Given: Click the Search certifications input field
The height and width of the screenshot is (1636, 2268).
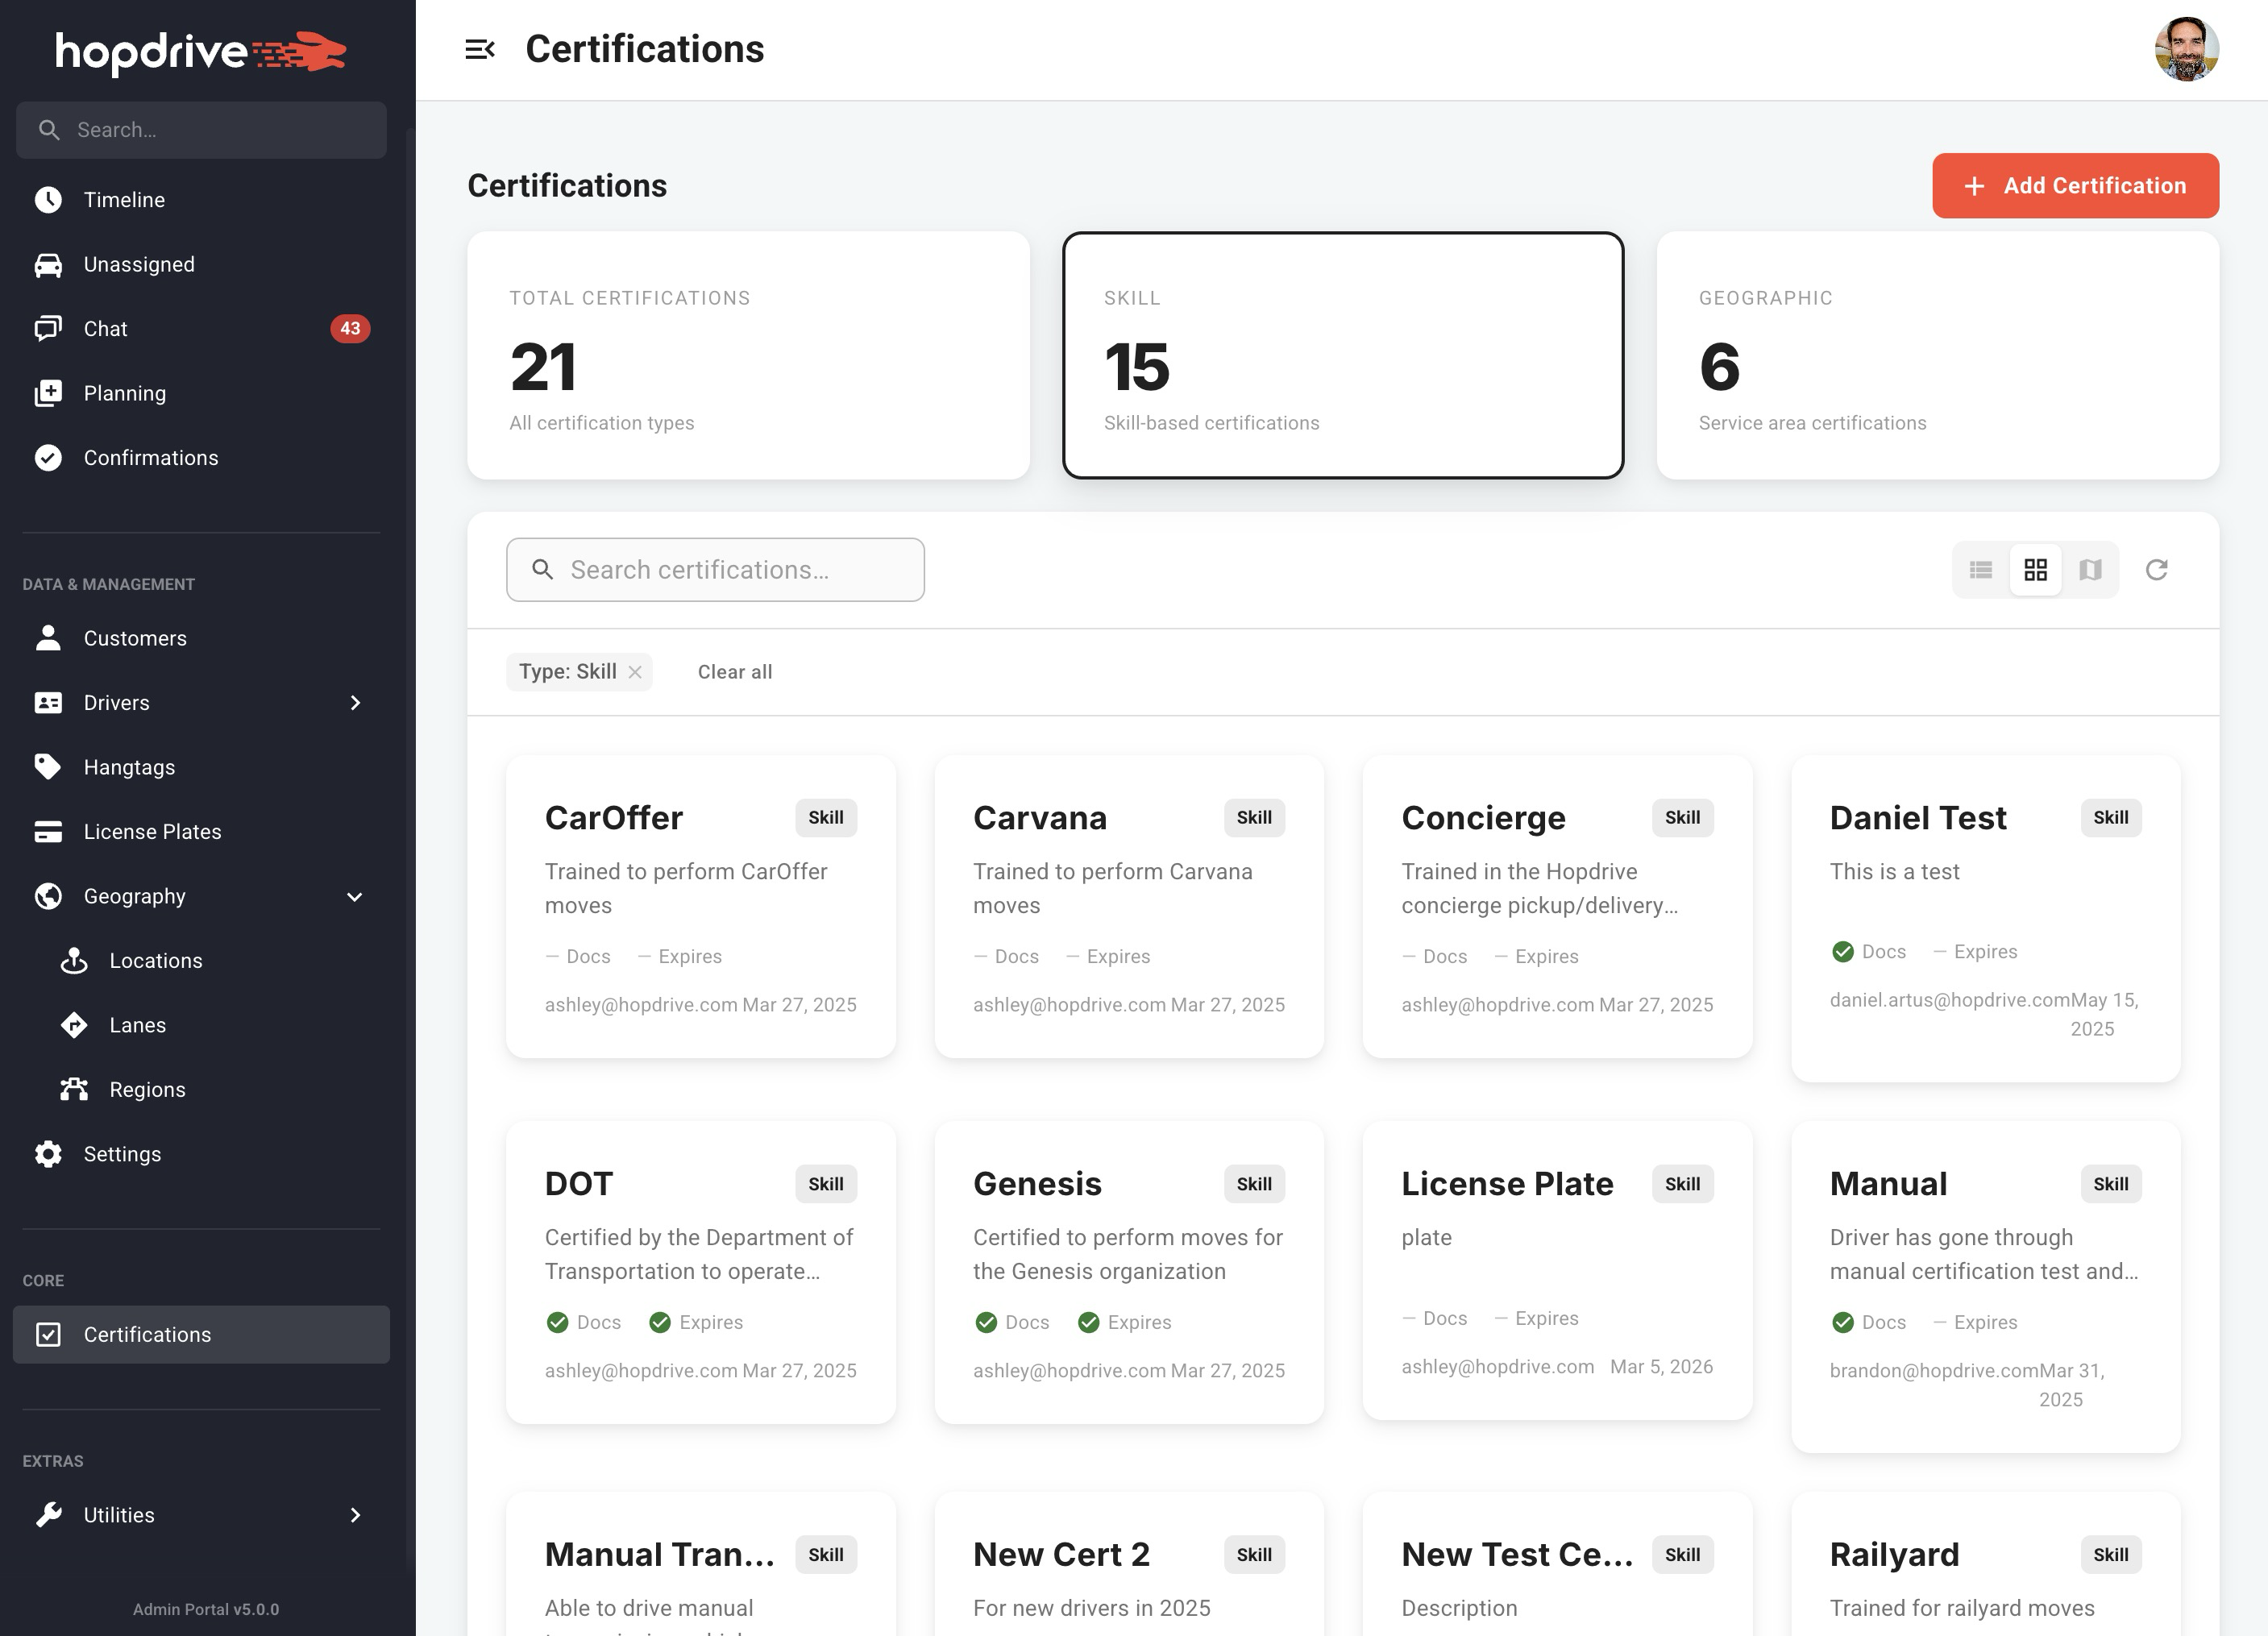Looking at the screenshot, I should (x=714, y=569).
